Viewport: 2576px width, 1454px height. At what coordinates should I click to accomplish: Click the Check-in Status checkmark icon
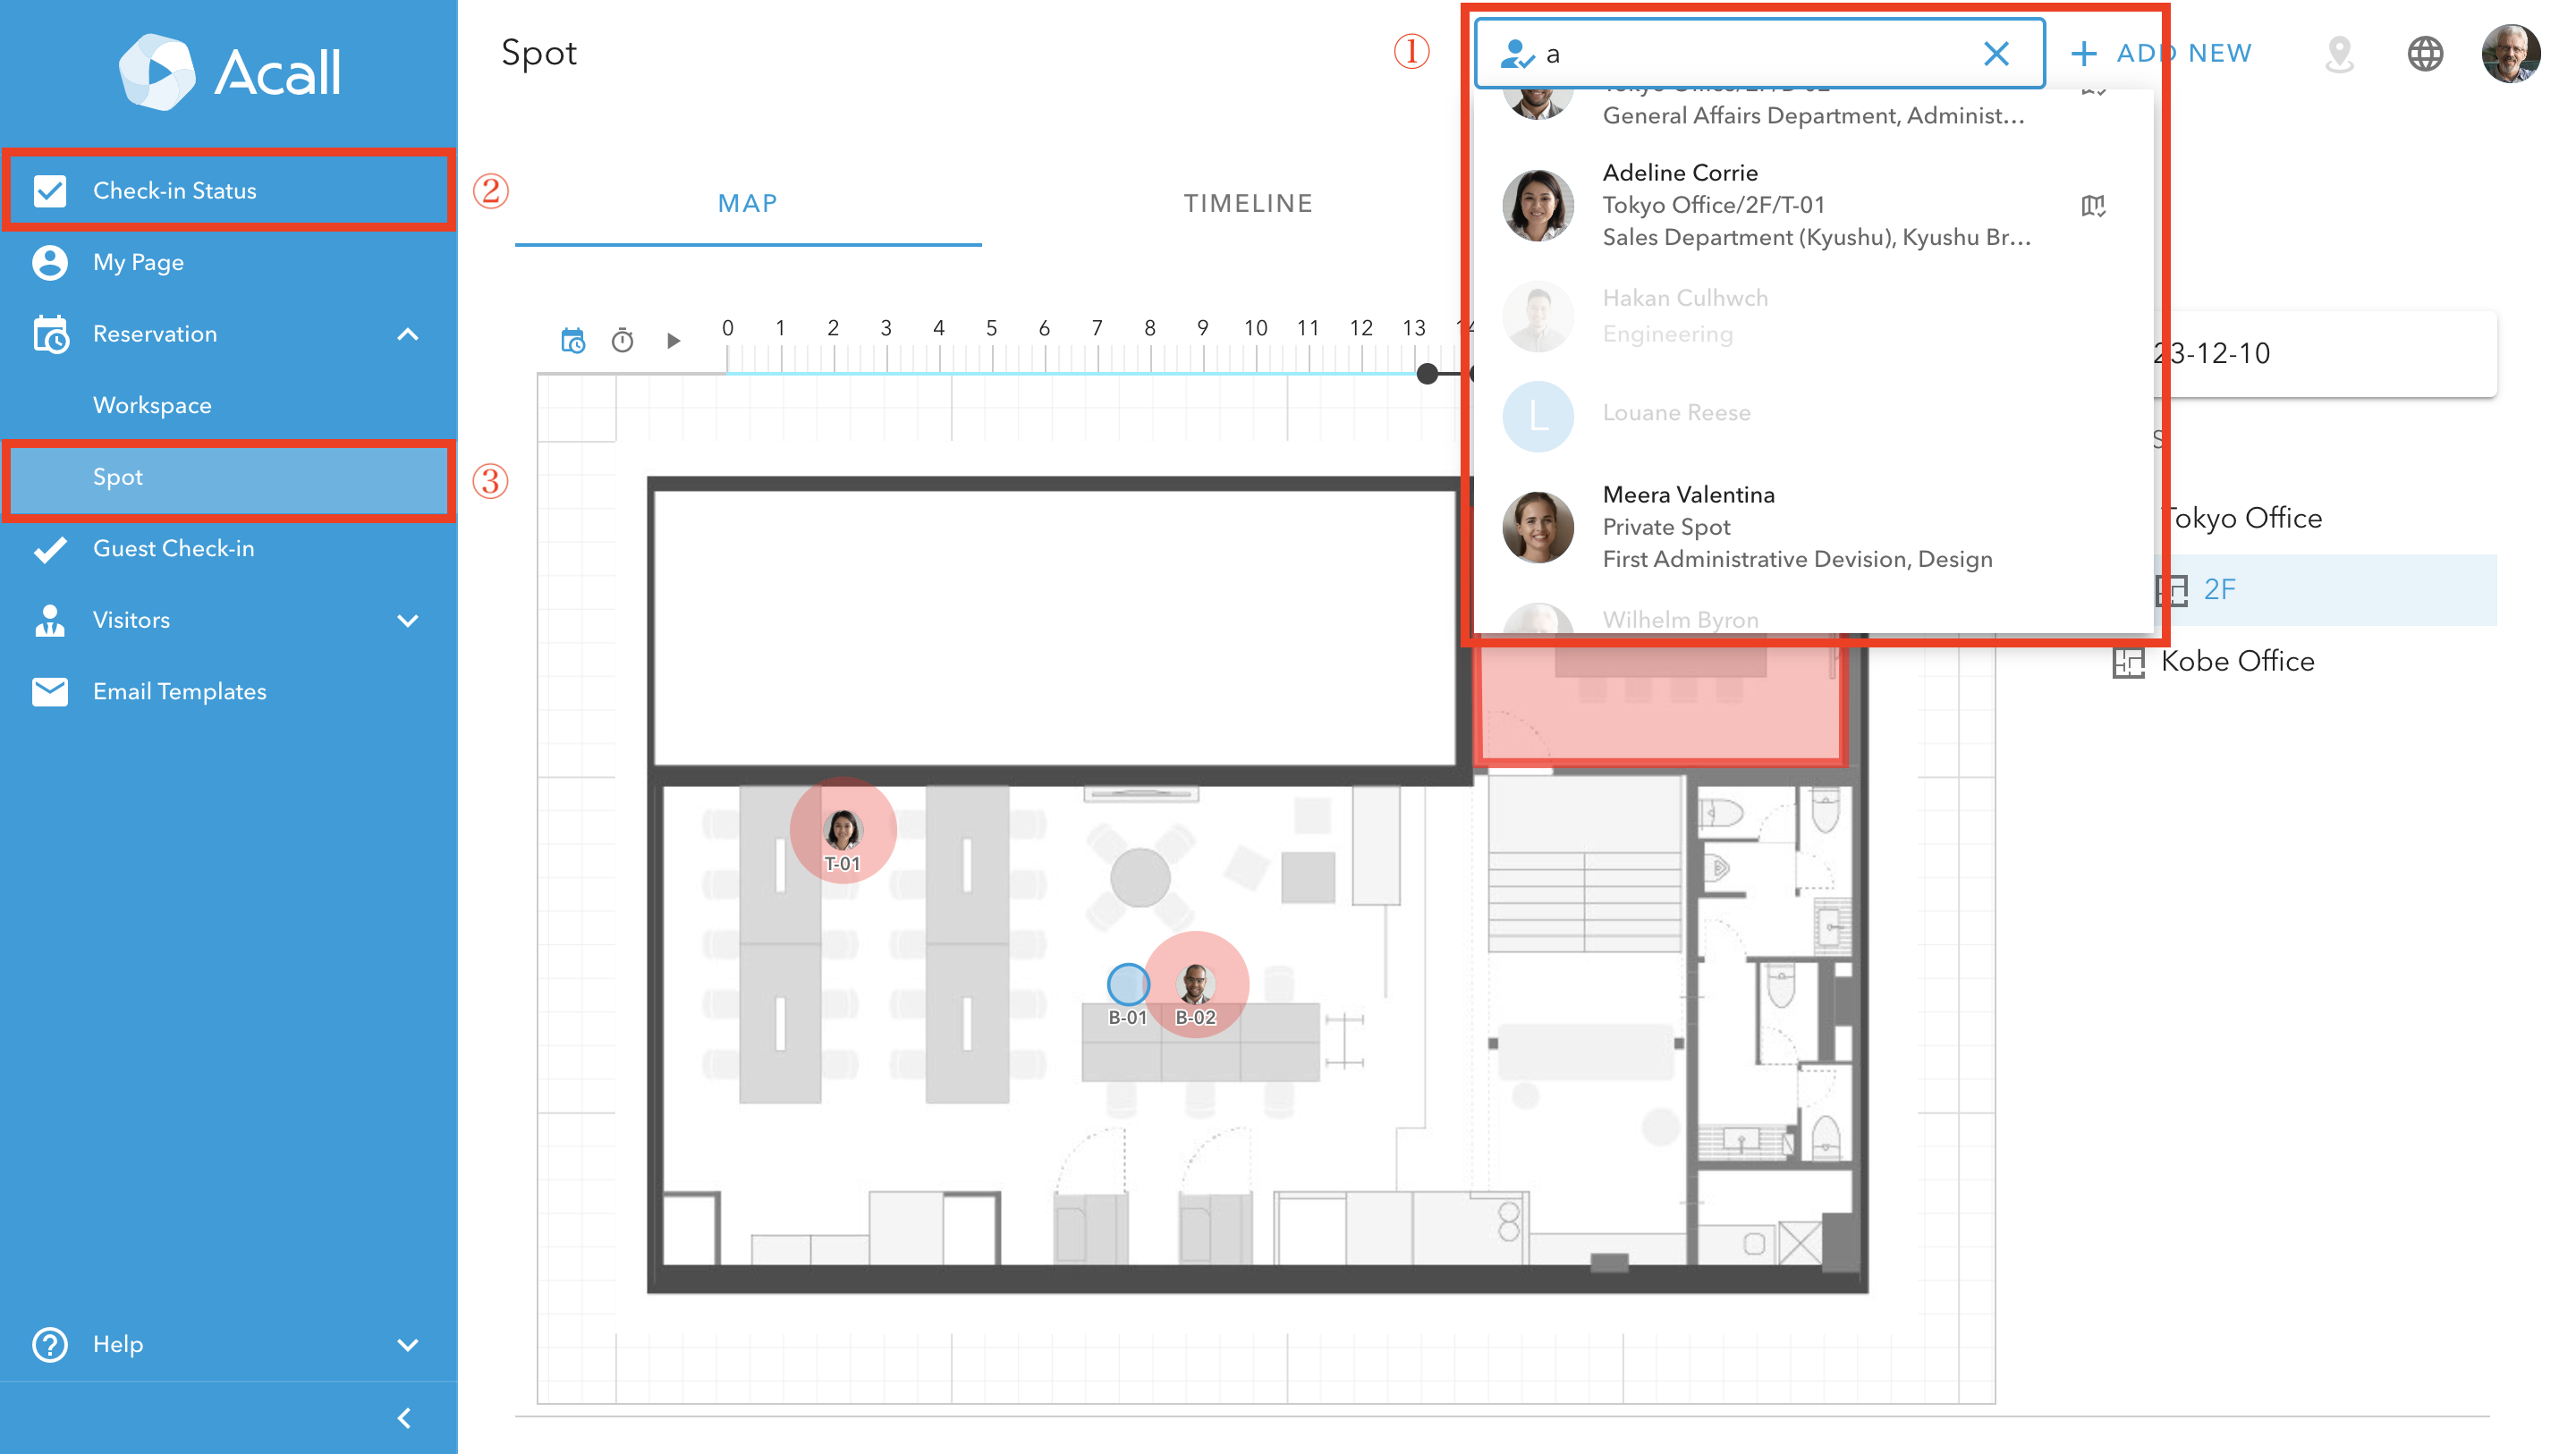click(x=50, y=190)
